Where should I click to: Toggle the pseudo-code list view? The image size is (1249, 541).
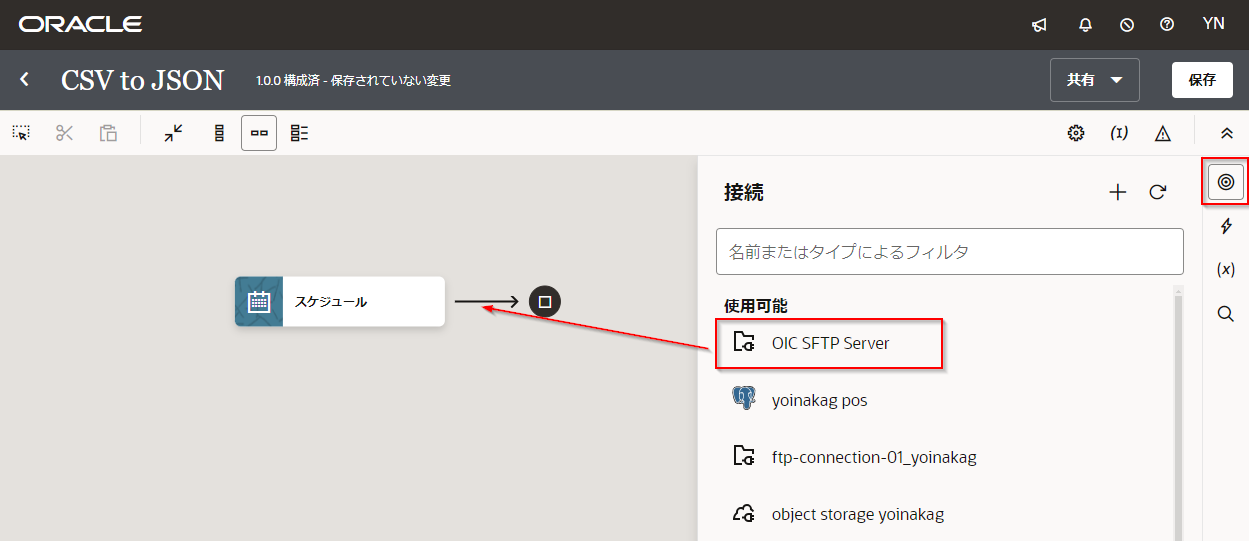pyautogui.click(x=299, y=133)
